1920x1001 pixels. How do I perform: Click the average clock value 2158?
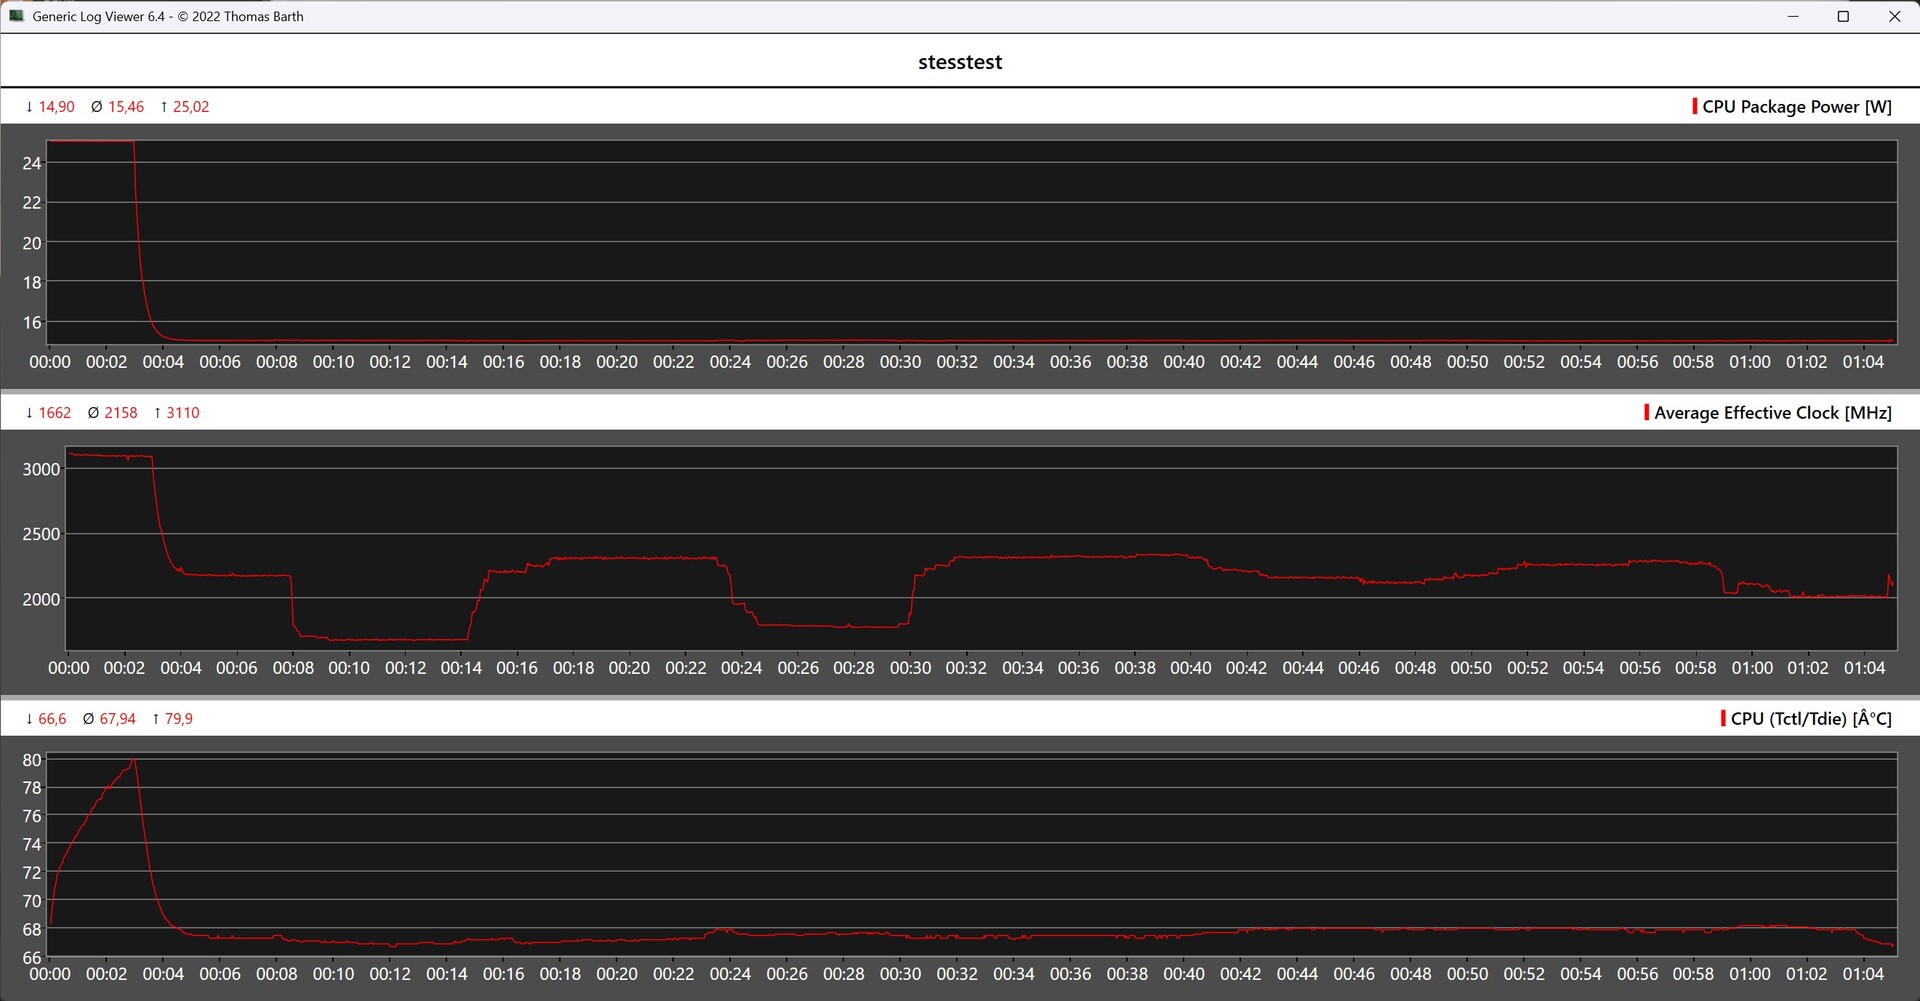tap(121, 413)
